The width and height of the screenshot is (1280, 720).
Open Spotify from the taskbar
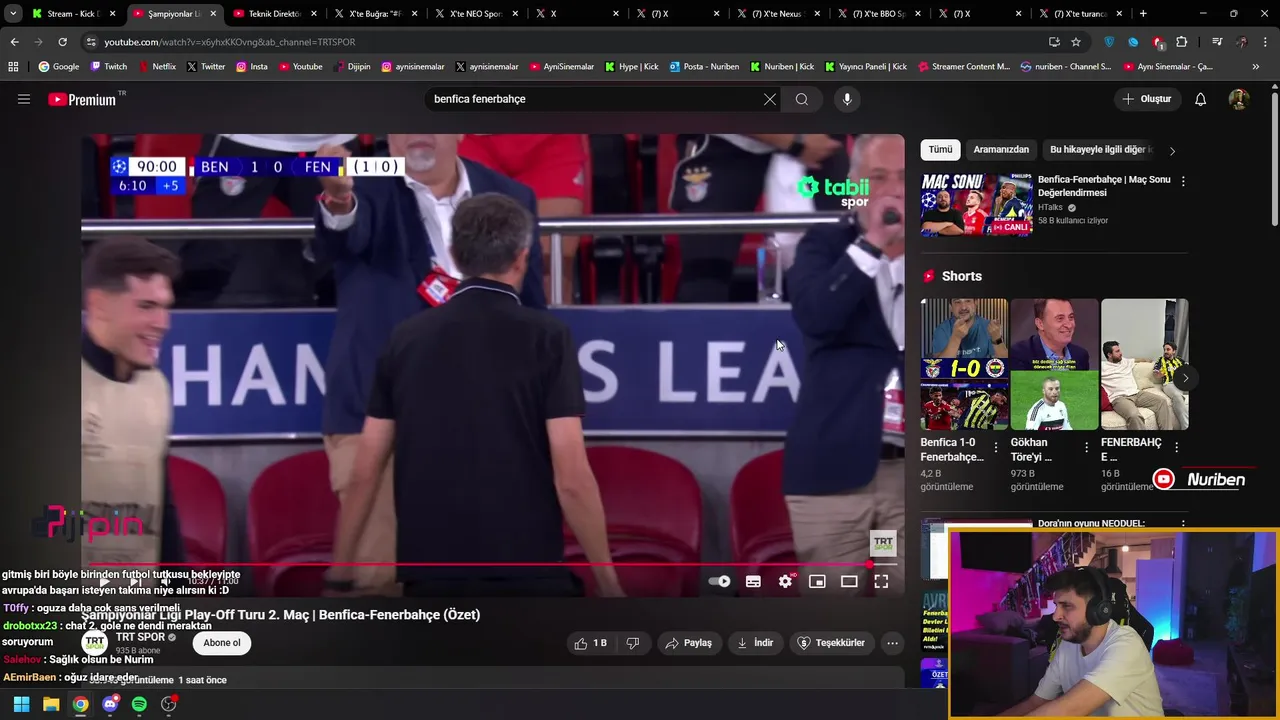tap(139, 704)
